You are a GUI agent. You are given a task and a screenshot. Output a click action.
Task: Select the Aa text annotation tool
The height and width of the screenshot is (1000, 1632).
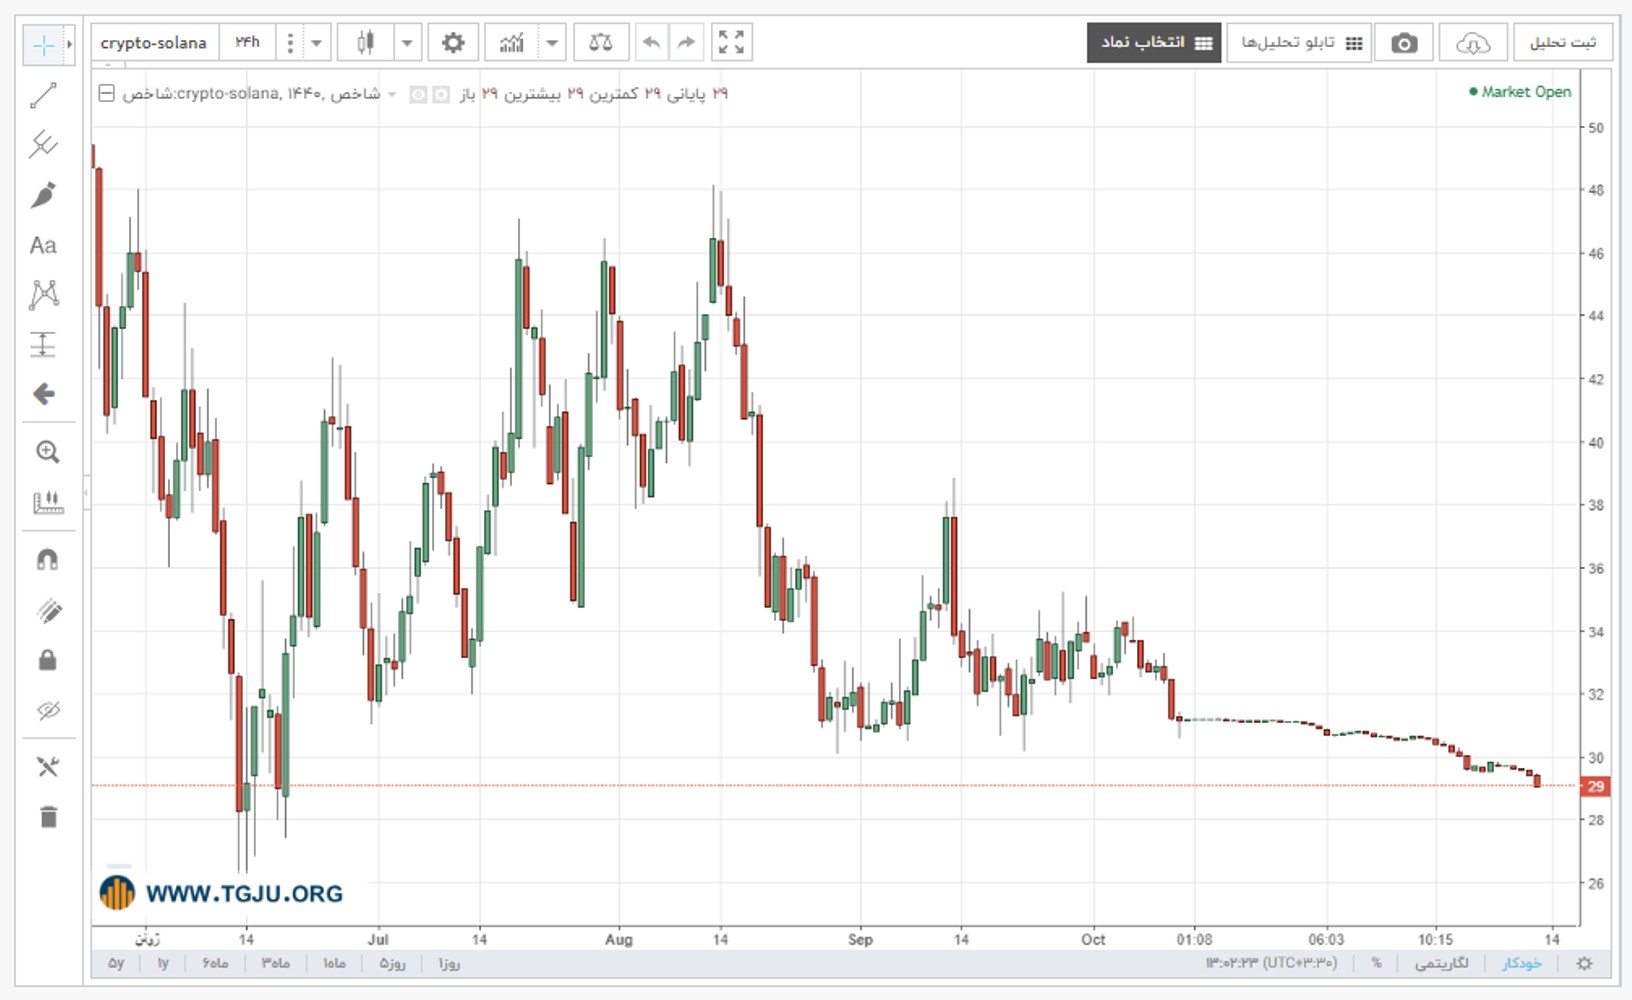coord(43,245)
